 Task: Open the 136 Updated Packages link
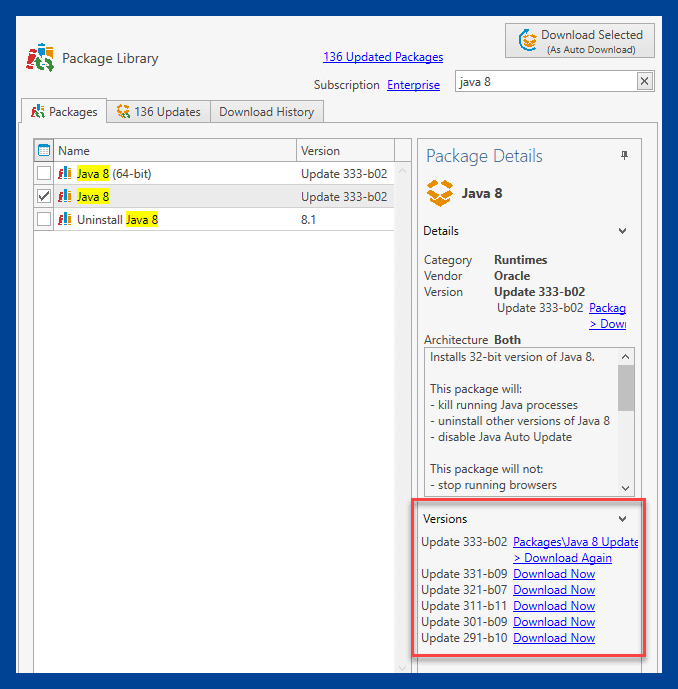click(383, 57)
